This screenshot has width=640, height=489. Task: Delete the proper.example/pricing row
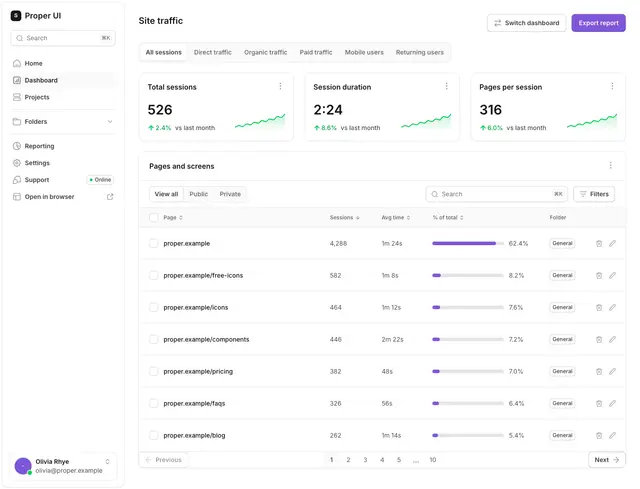coord(599,371)
